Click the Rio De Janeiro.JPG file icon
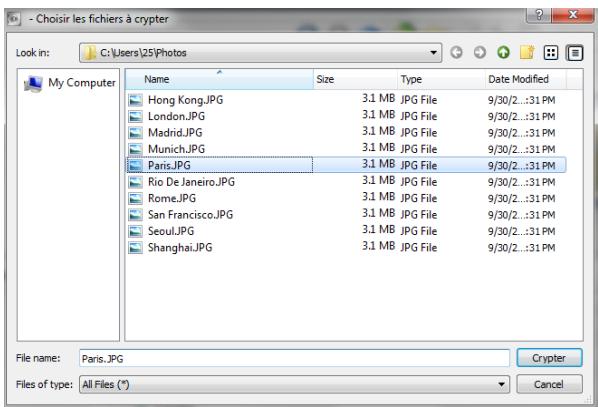598x407 pixels. 135,182
